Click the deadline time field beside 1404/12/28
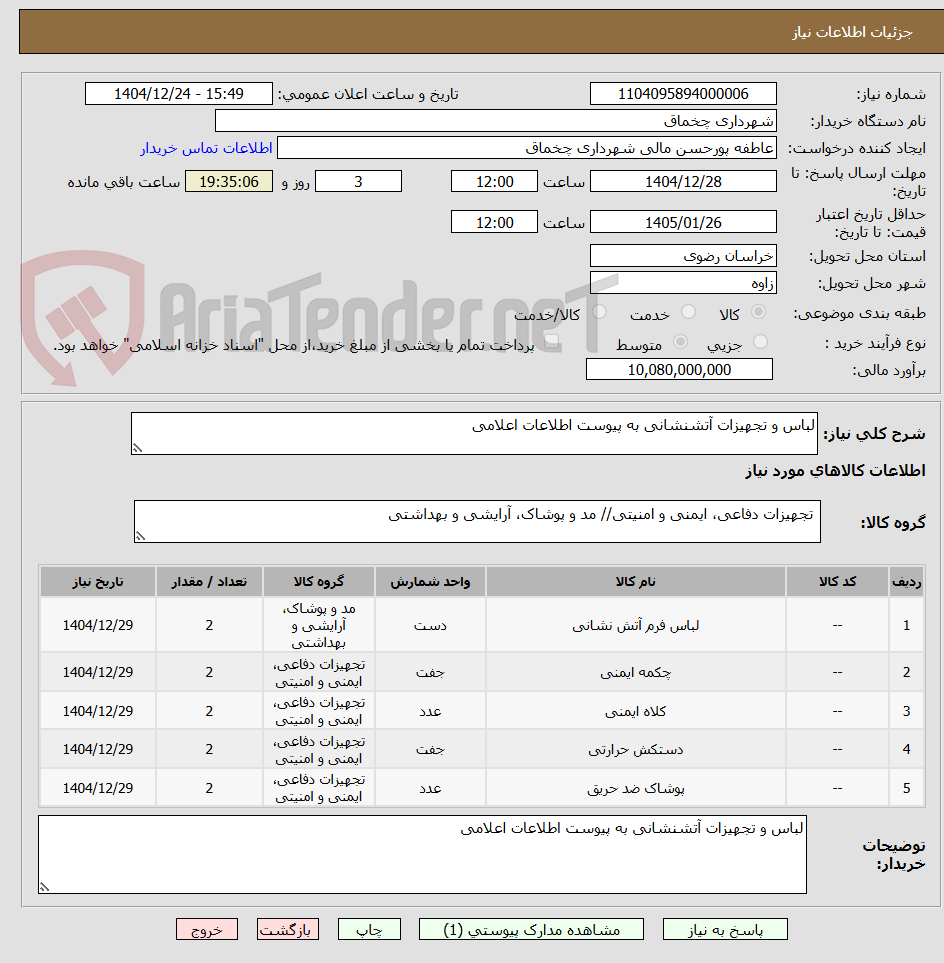The image size is (944, 963). click(494, 182)
